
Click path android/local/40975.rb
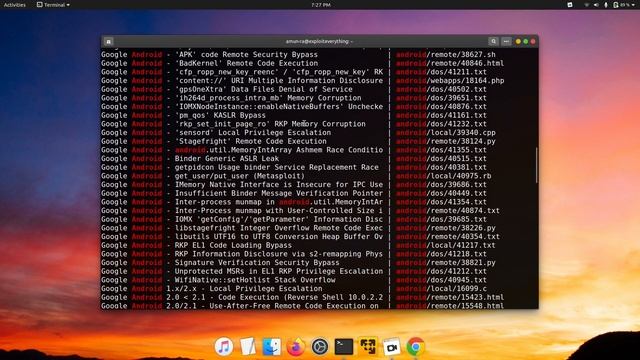[x=443, y=176]
